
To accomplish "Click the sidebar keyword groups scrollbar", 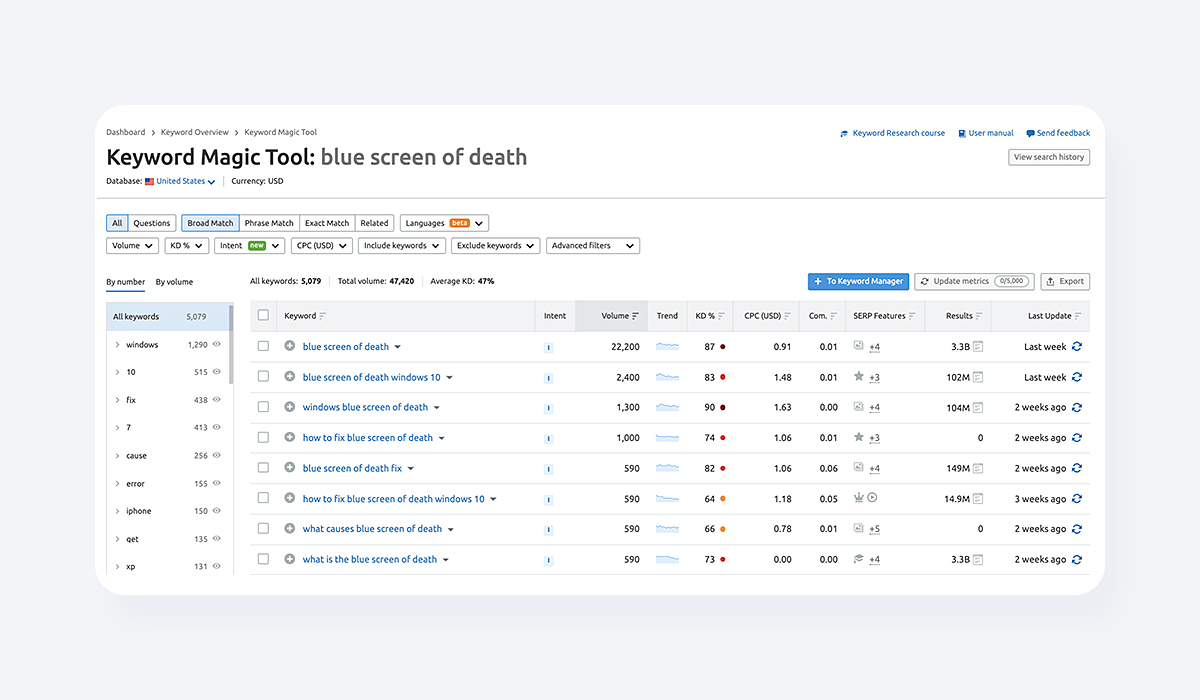I will [231, 345].
